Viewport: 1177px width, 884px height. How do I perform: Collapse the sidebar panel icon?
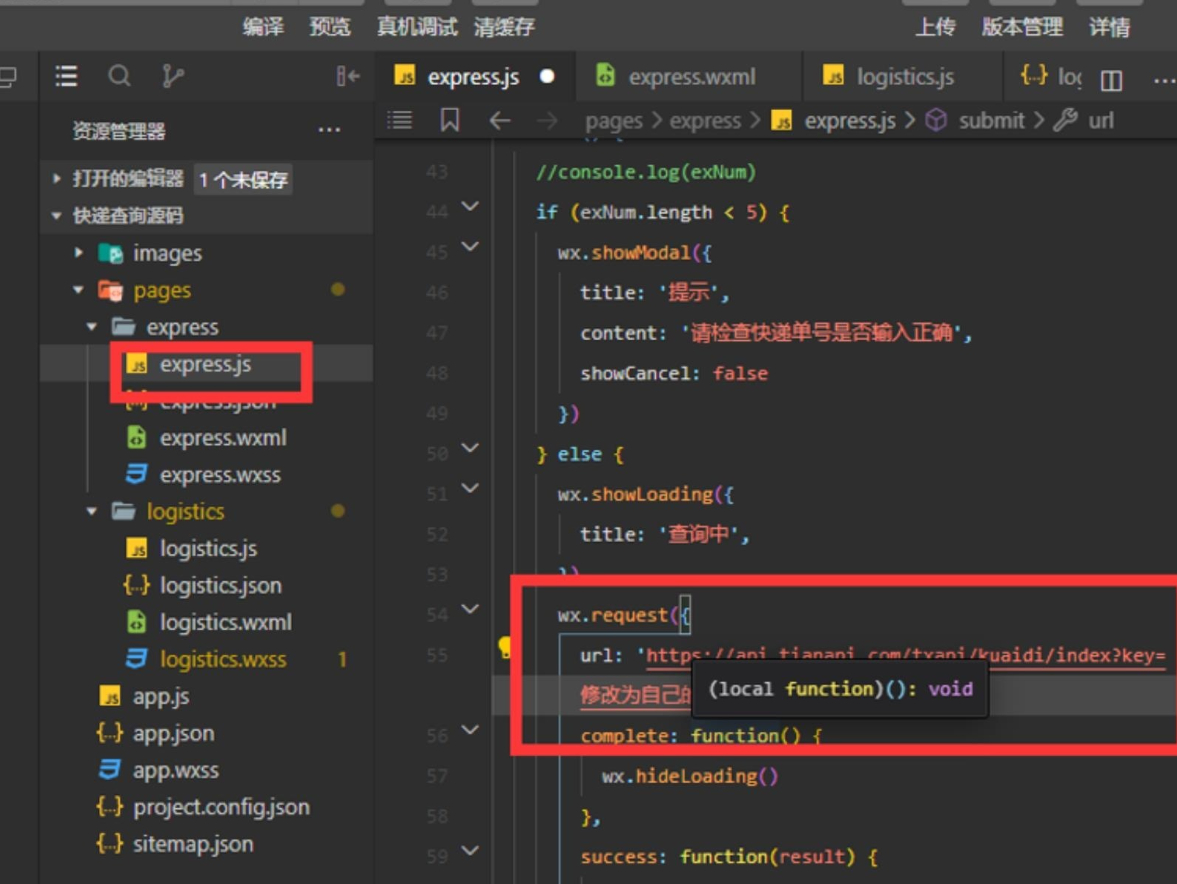(x=348, y=76)
